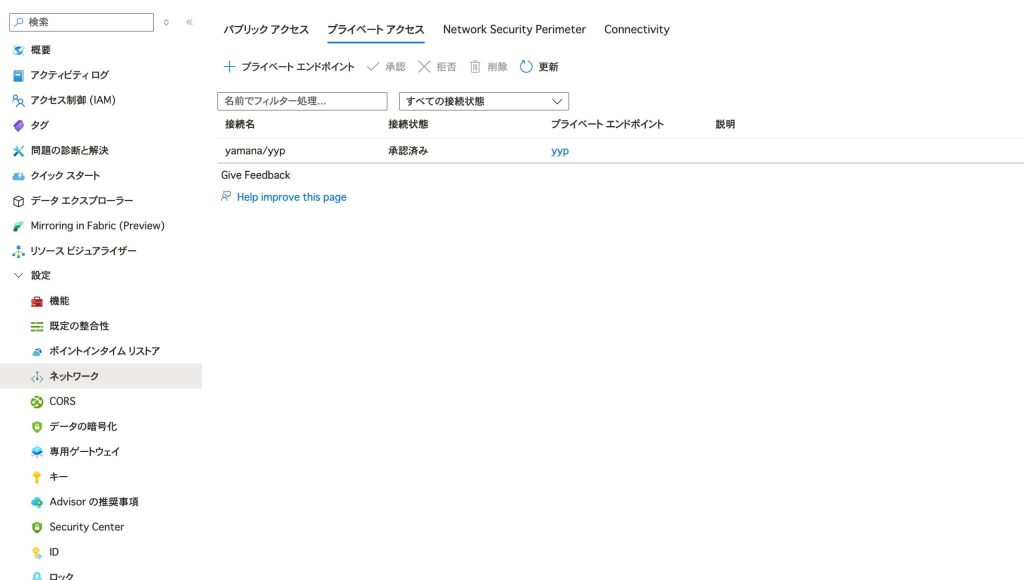1024x580 pixels.
Task: Click the キー yellow key icon
Action: (x=37, y=477)
